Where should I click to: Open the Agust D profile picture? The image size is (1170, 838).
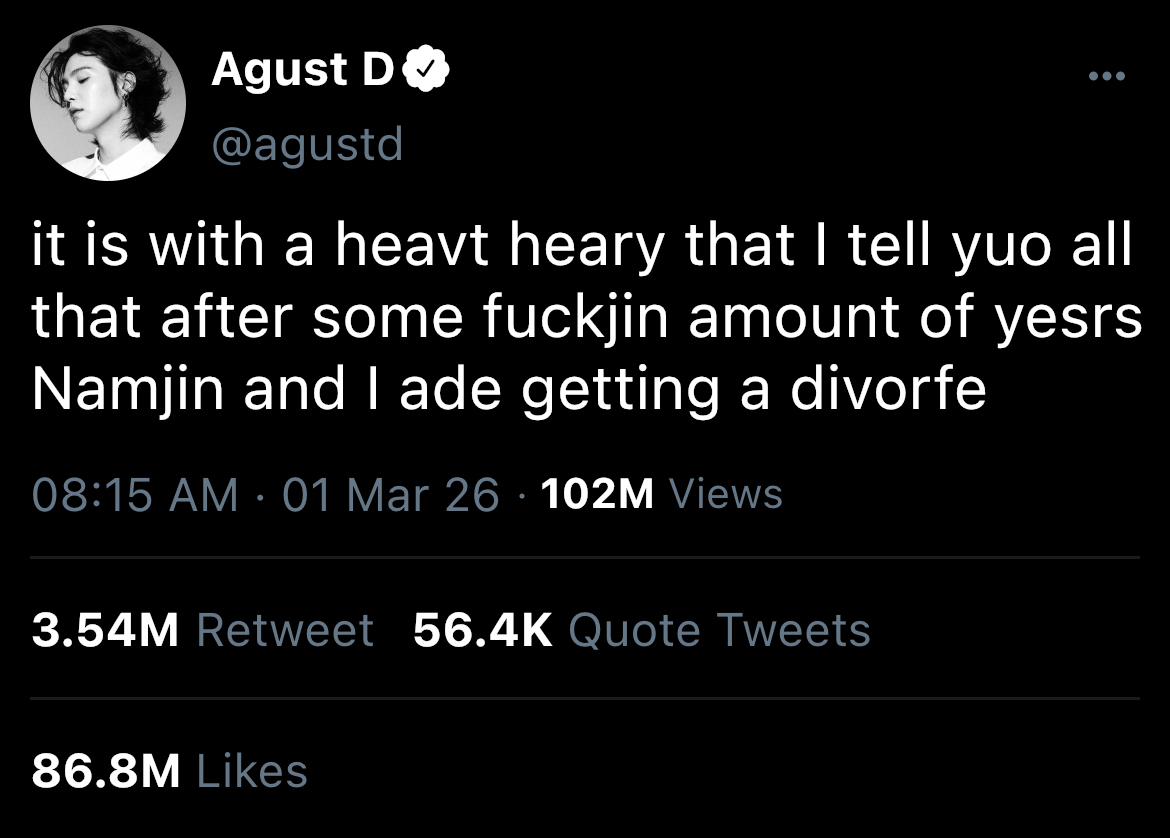tap(109, 105)
